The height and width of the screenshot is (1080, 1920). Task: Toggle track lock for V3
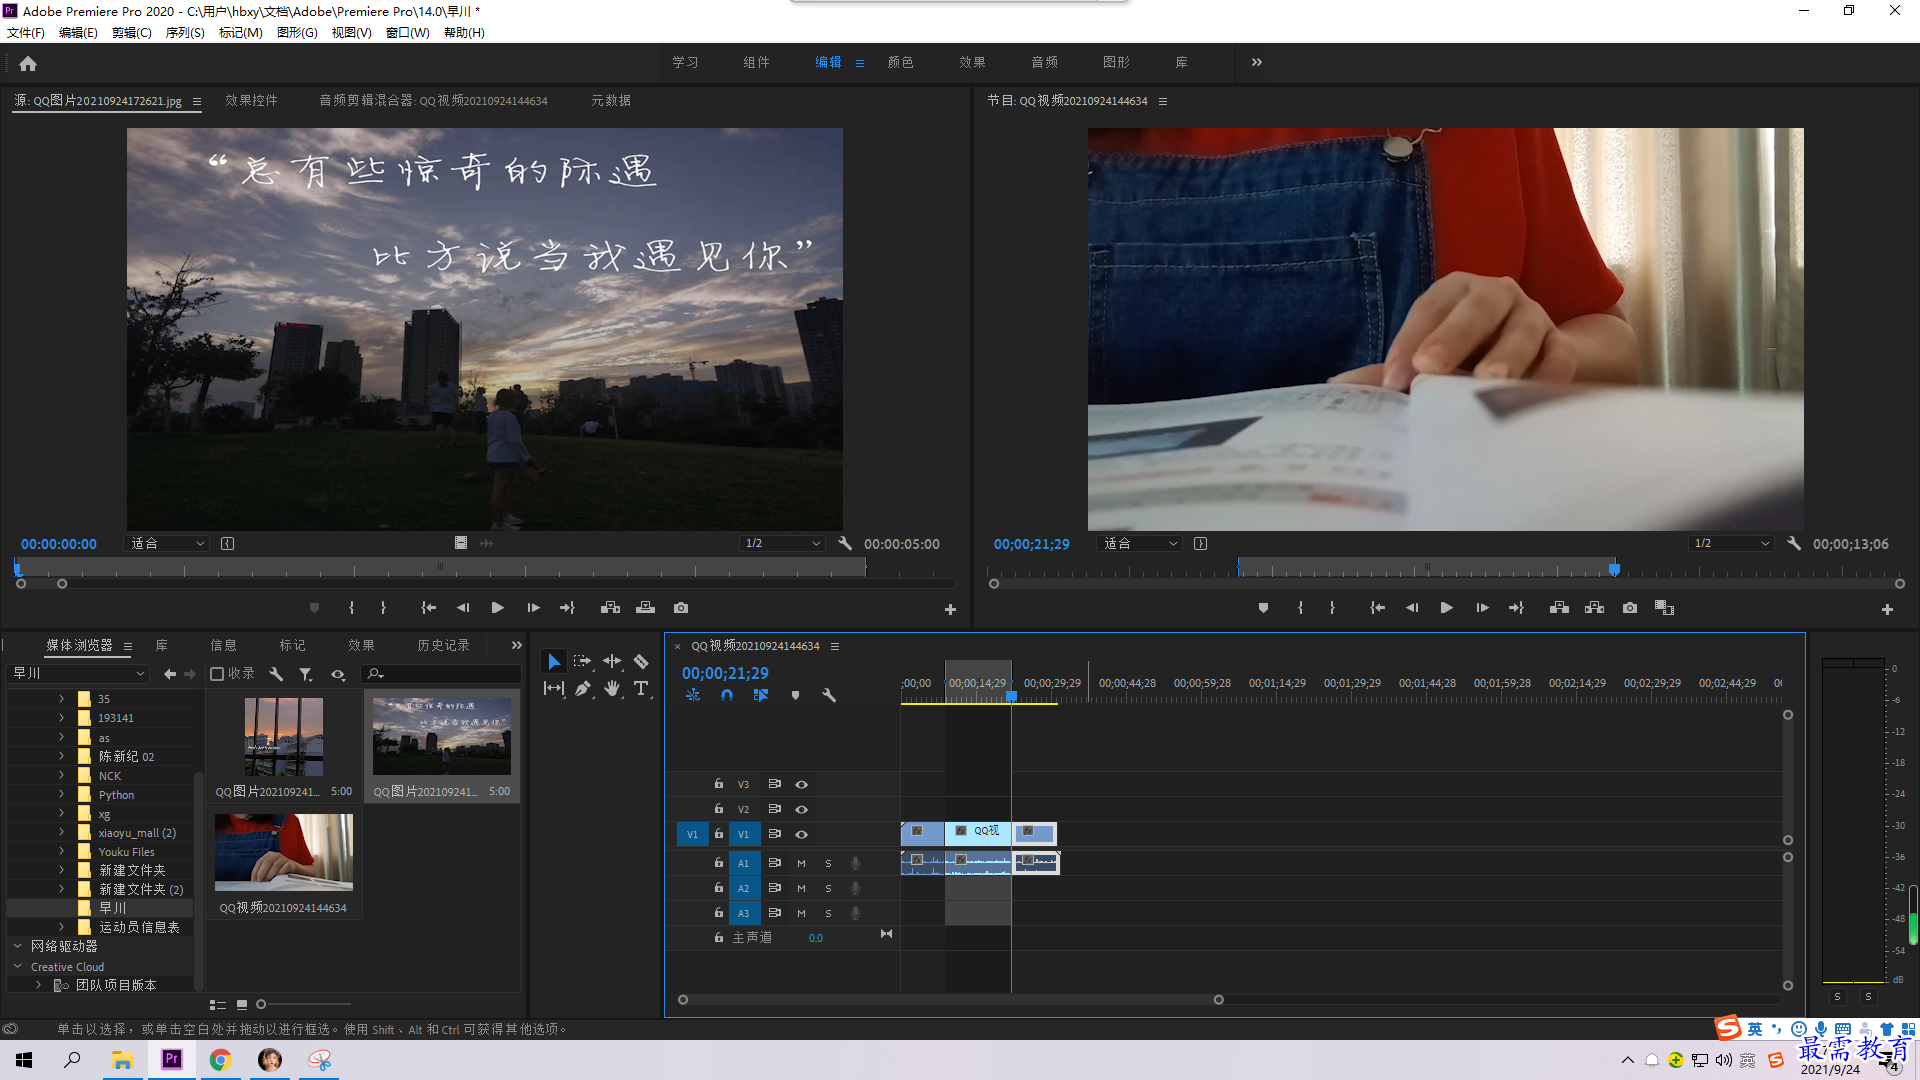tap(718, 784)
